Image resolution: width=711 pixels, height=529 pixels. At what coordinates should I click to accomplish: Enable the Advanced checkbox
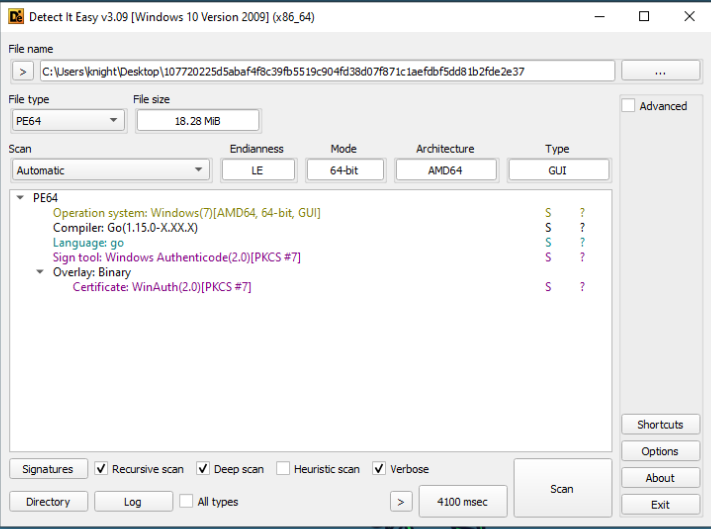coord(628,106)
